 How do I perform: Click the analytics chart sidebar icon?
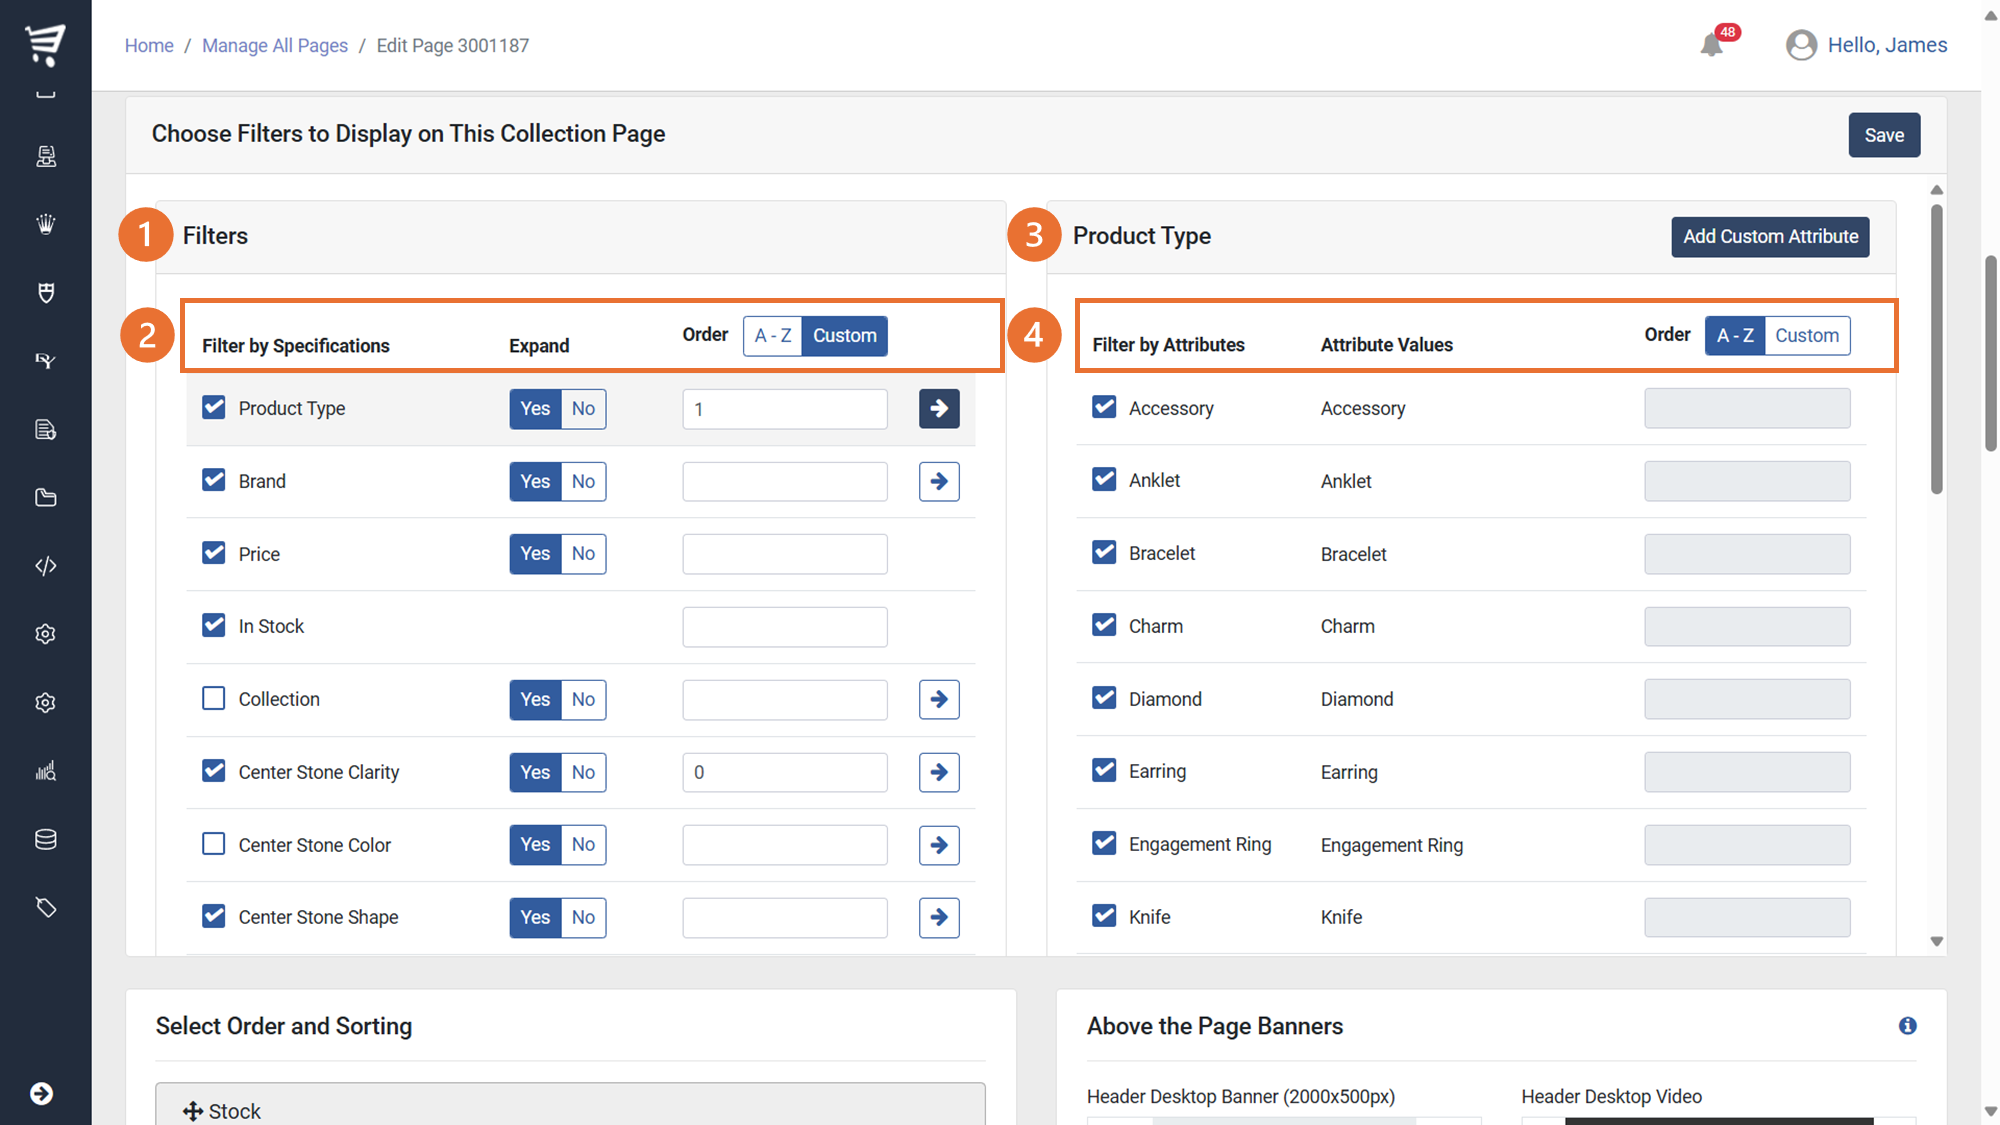pyautogui.click(x=45, y=771)
